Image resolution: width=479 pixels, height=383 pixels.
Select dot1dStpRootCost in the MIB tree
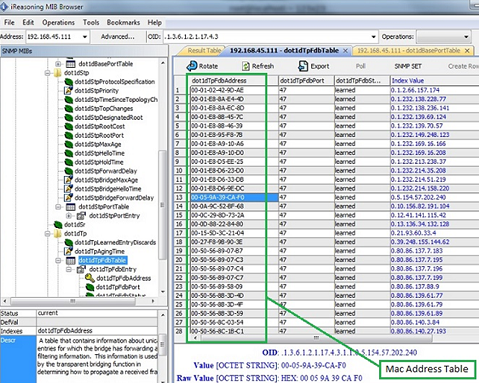click(x=100, y=126)
